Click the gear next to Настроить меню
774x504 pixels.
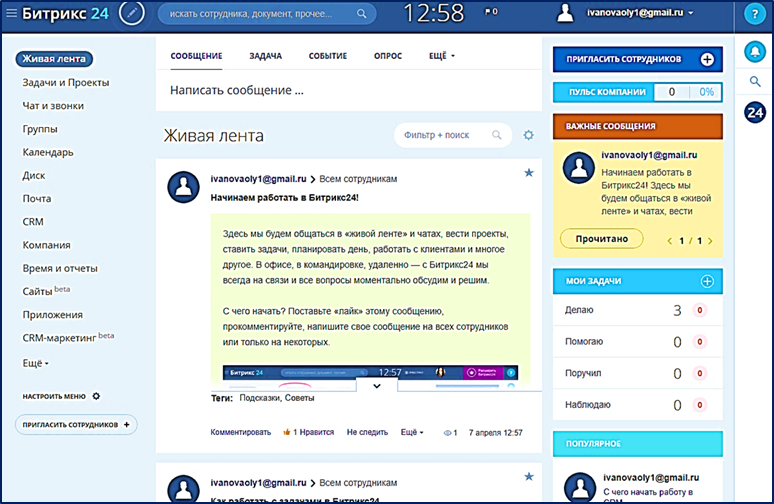tap(96, 396)
